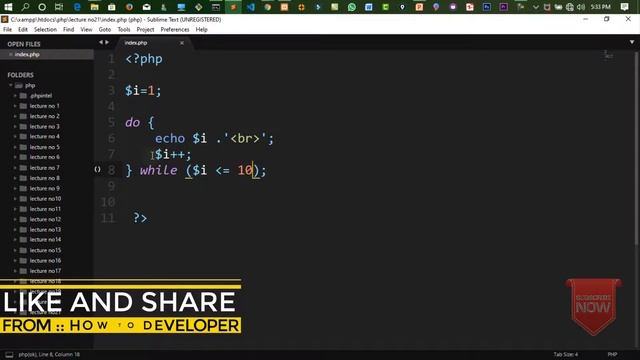Select lecture no13 folder
Viewport: 640px width, 360px height.
click(45, 229)
